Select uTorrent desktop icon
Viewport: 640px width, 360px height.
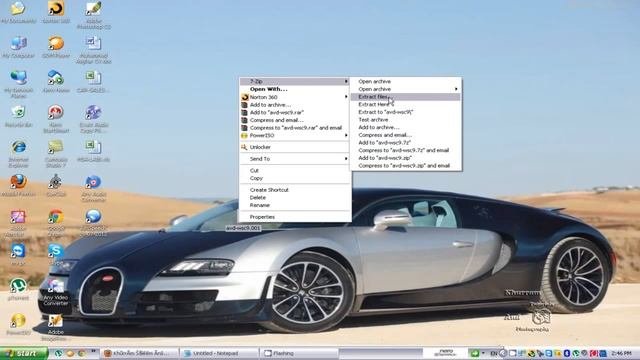click(x=18, y=290)
